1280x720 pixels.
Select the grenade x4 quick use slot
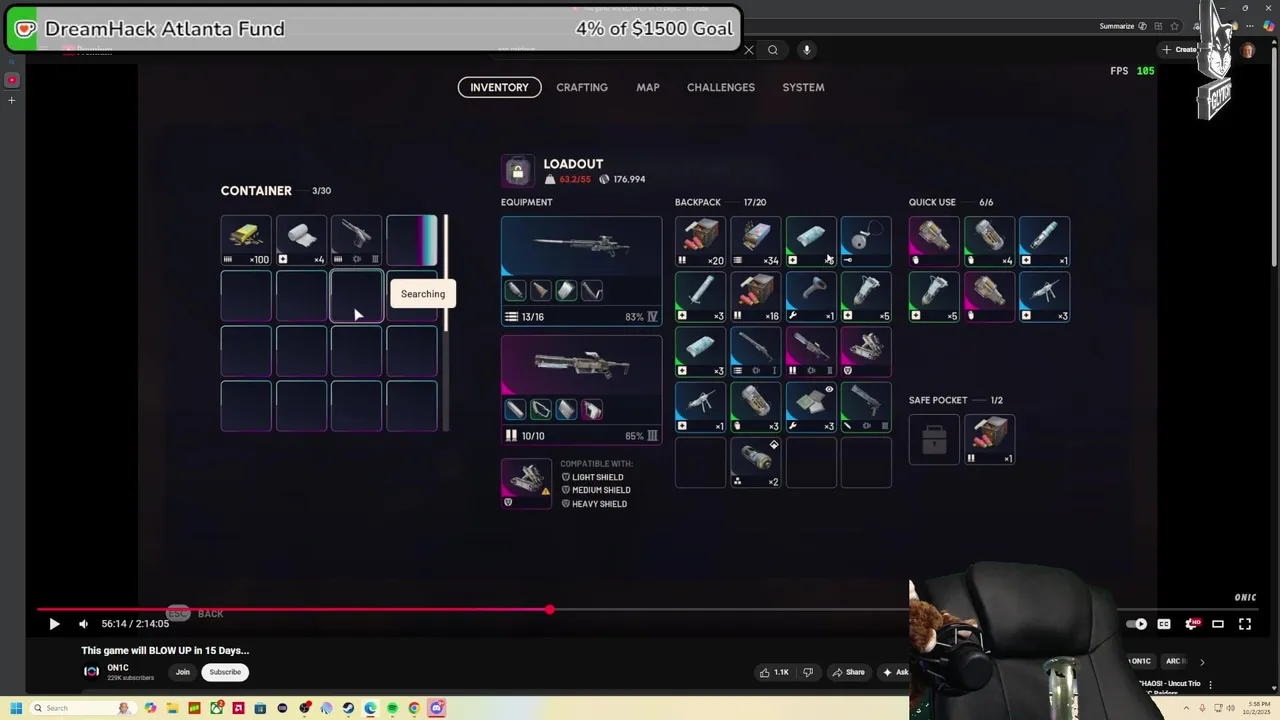tap(989, 241)
